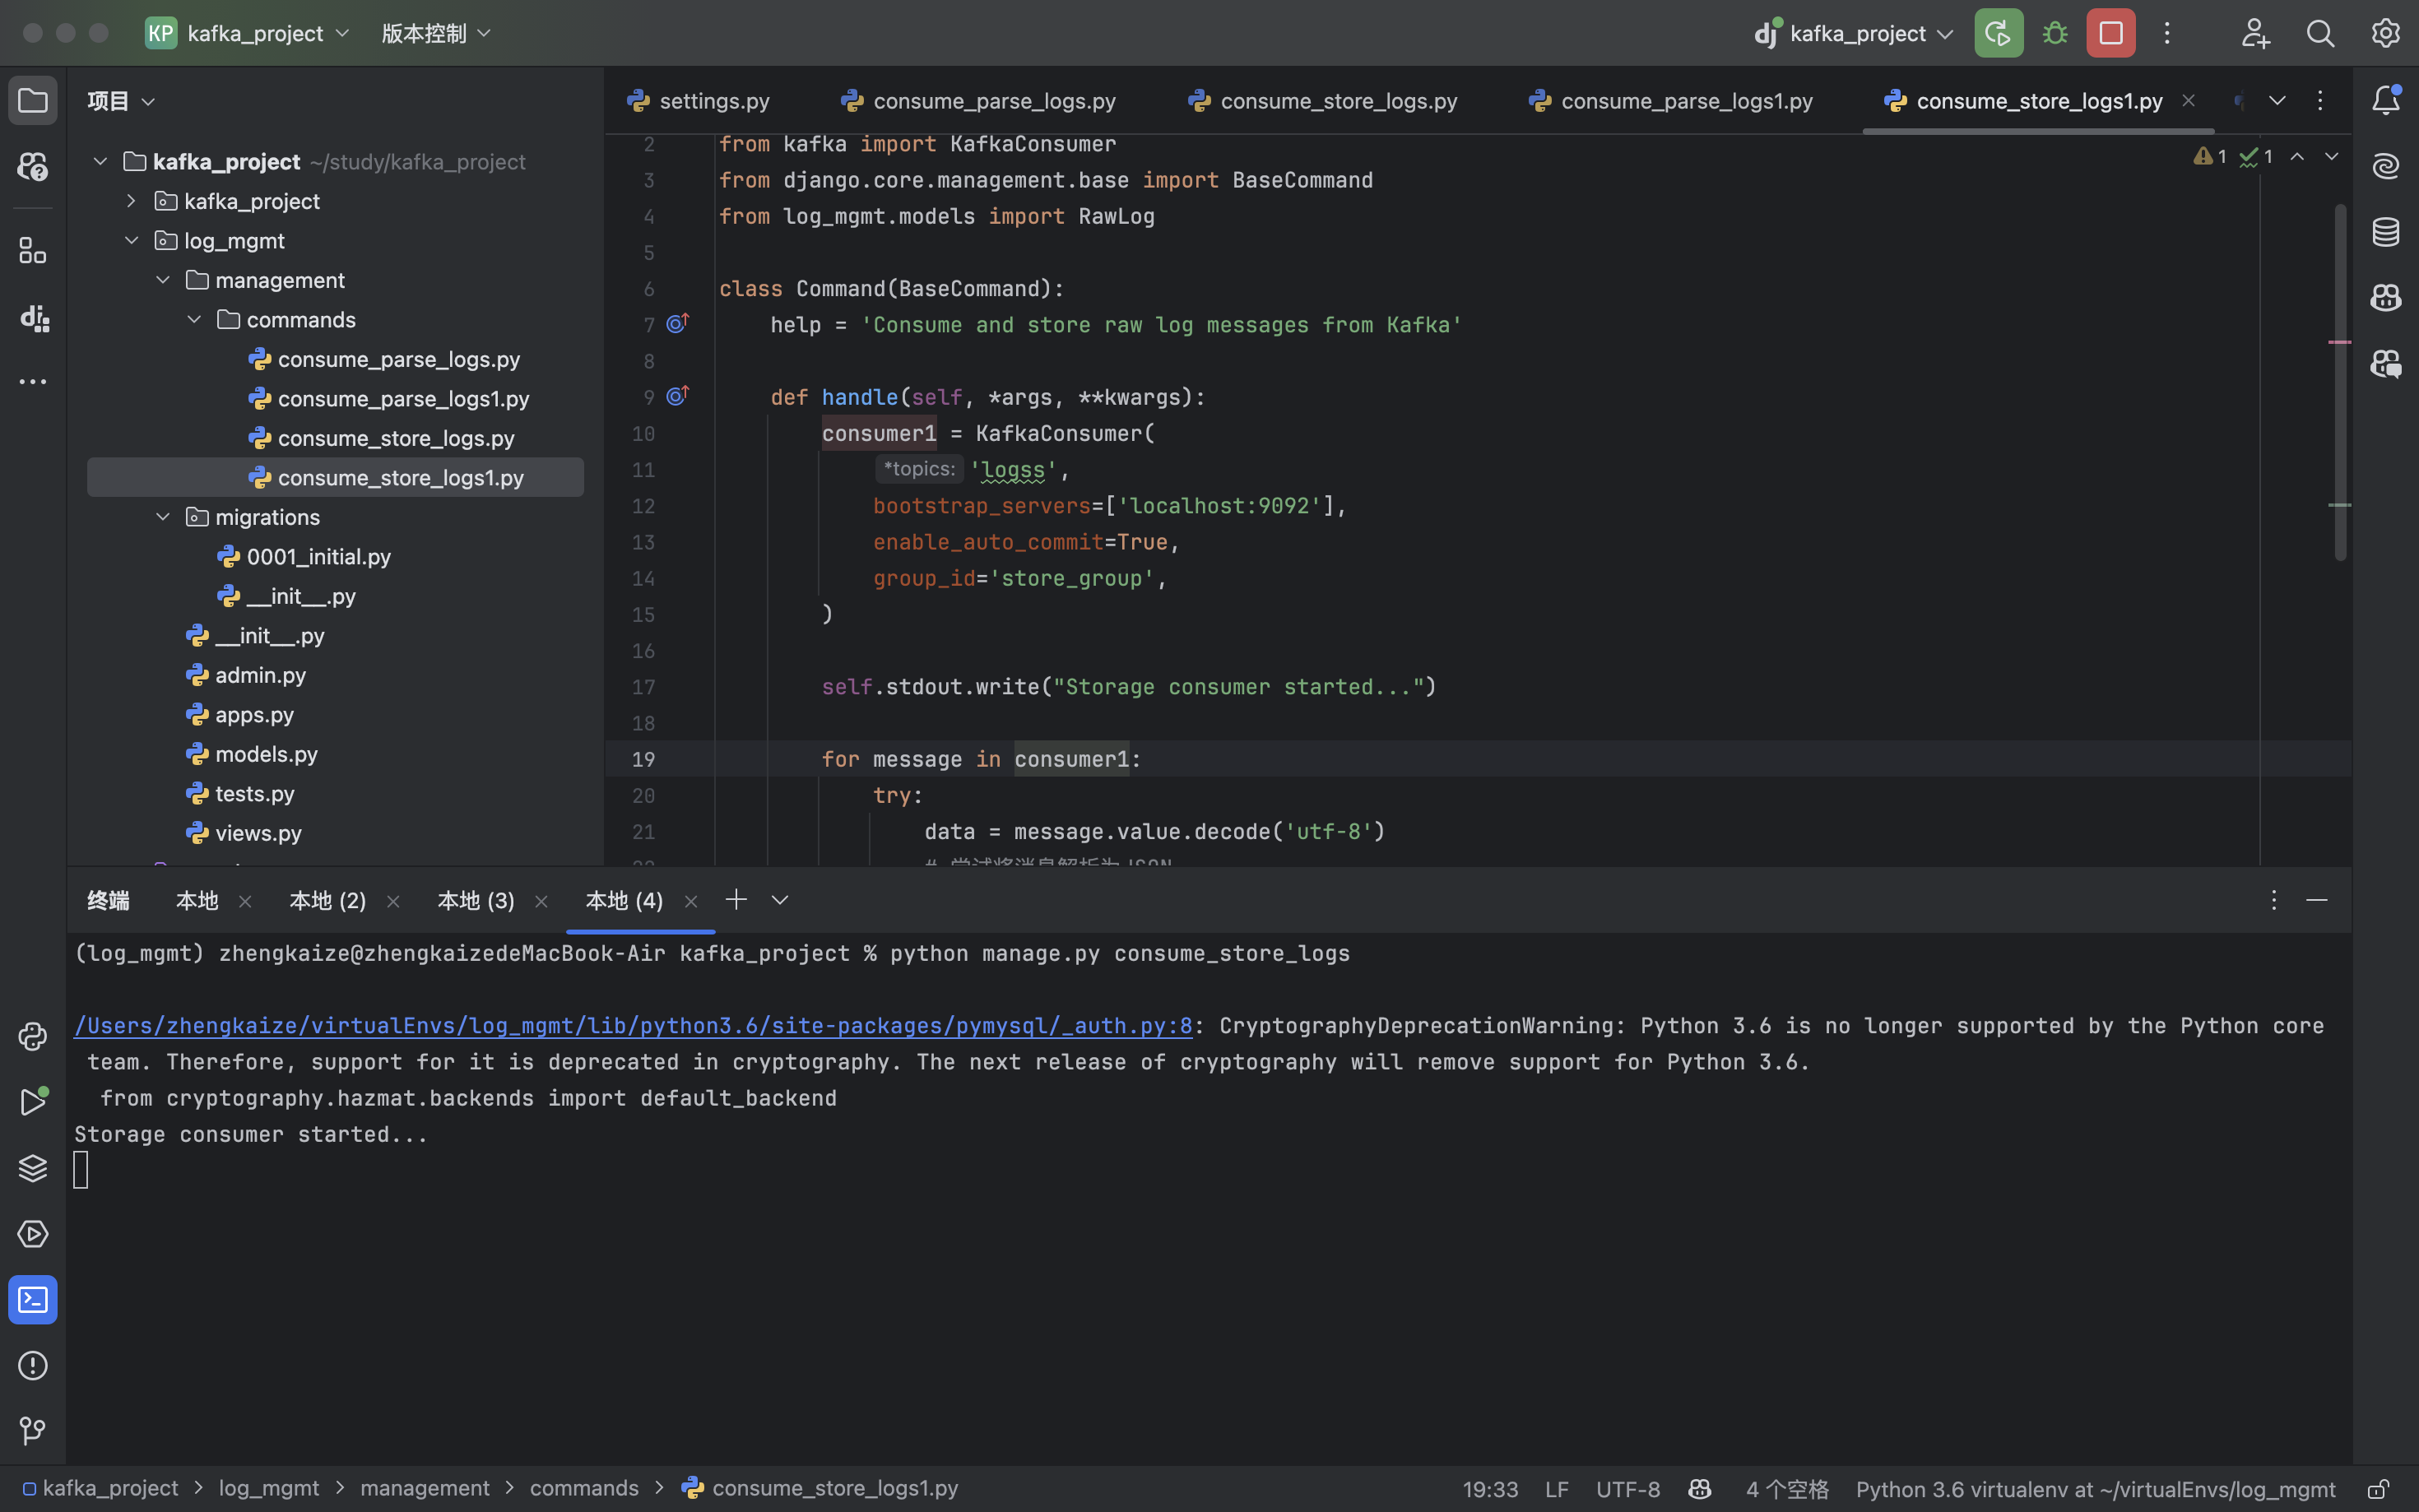Open the Python Console tool icon

33,1036
